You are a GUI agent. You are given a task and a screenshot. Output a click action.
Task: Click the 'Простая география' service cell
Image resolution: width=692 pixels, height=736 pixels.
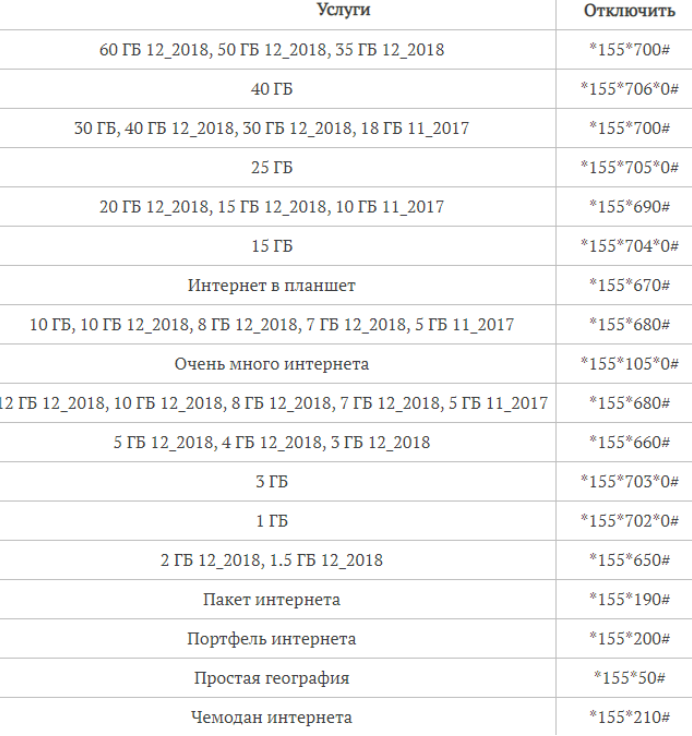(271, 678)
